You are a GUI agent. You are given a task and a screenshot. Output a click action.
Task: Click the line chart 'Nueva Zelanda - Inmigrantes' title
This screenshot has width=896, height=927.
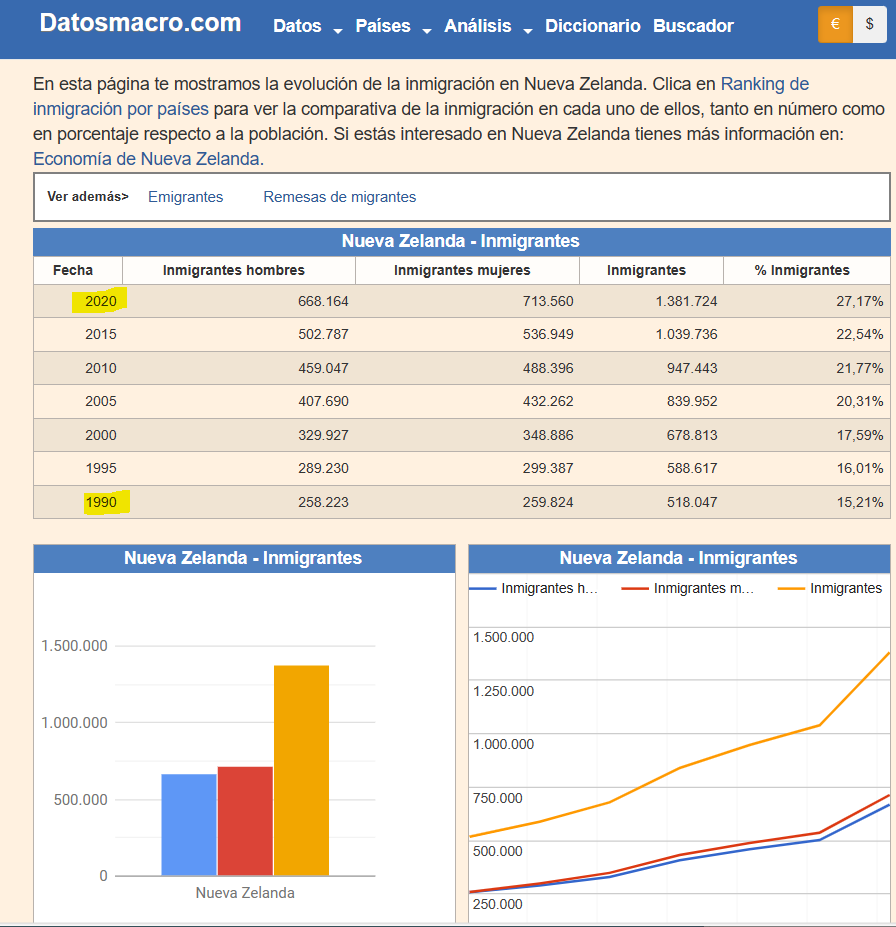tap(679, 558)
